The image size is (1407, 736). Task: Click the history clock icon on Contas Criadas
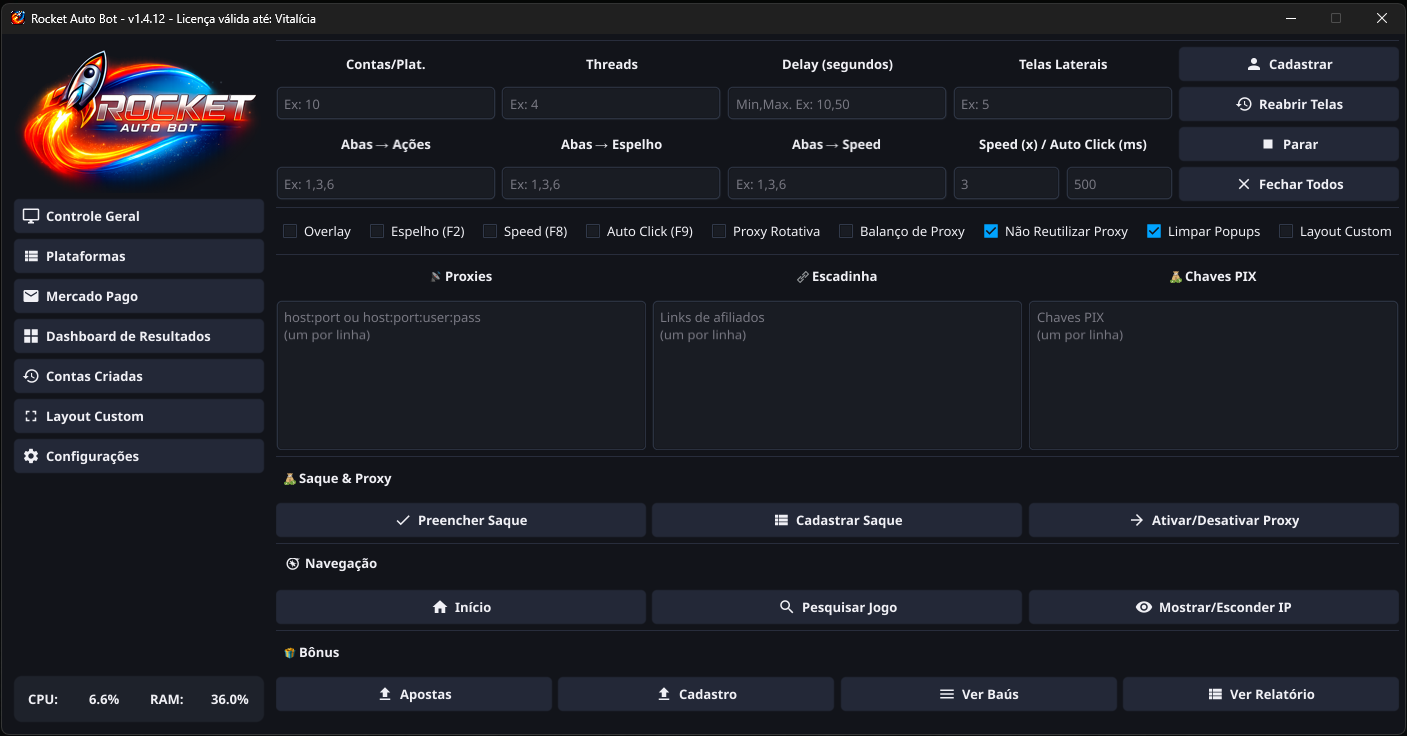pyautogui.click(x=31, y=376)
